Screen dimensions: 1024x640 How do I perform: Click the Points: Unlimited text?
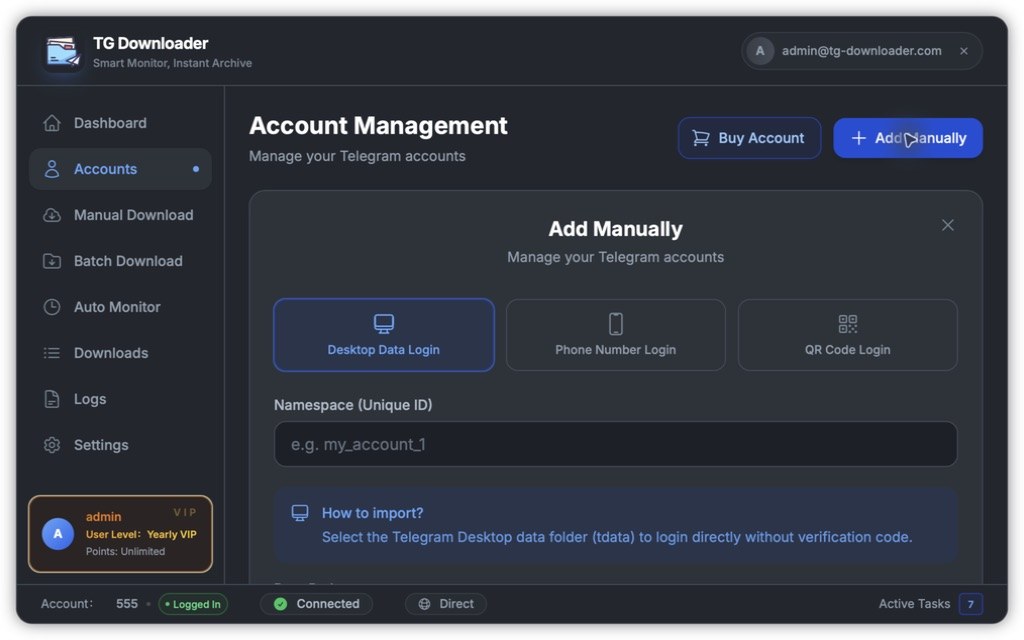(125, 552)
